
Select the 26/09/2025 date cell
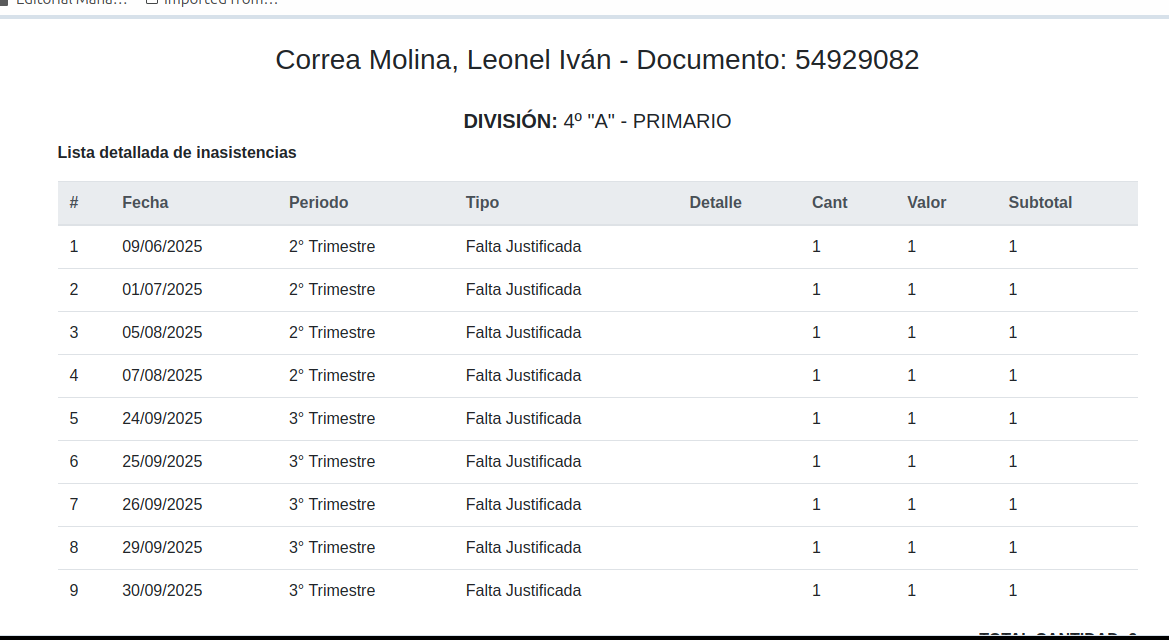tap(162, 505)
